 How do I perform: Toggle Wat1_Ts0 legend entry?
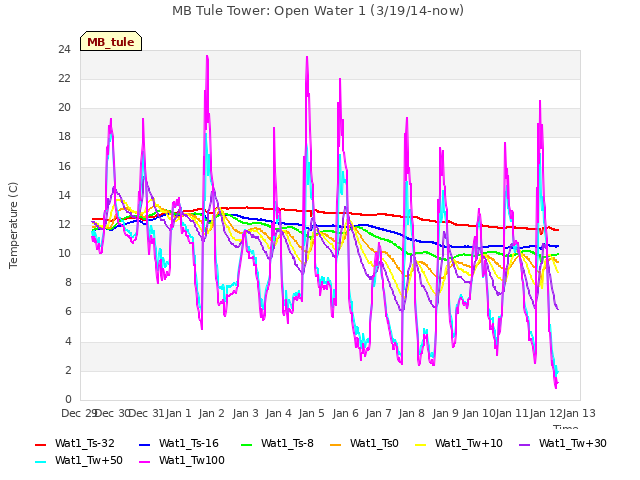(364, 443)
